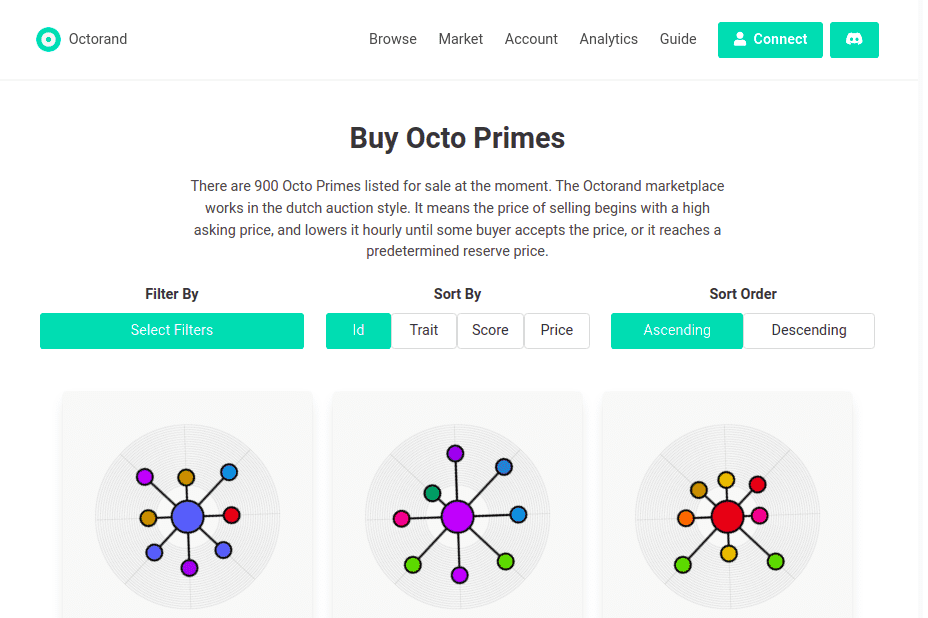Open the Browse menu item
The height and width of the screenshot is (618, 928).
coord(393,39)
